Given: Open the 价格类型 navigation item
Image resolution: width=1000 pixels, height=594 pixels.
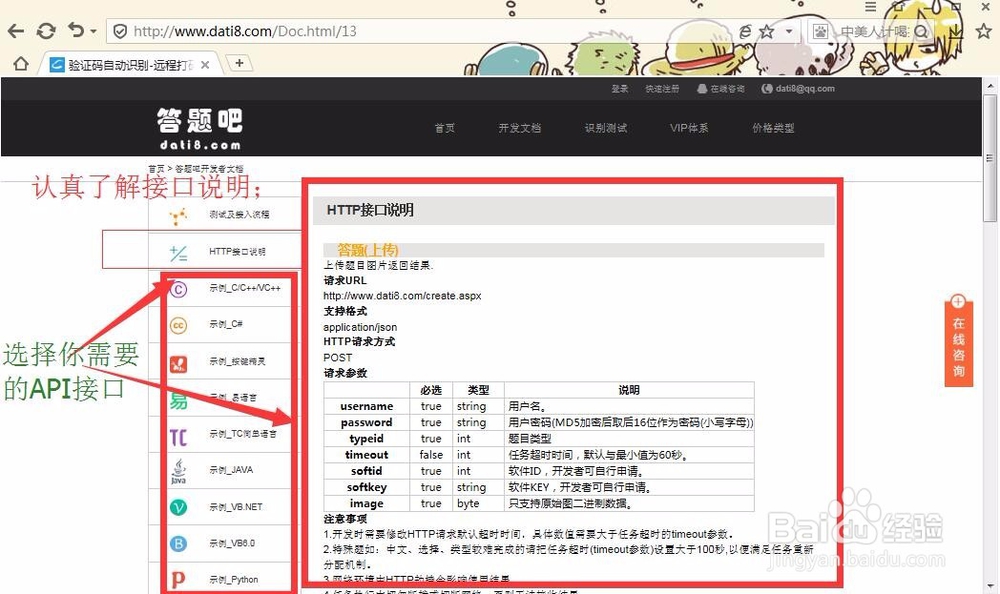Looking at the screenshot, I should 773,128.
